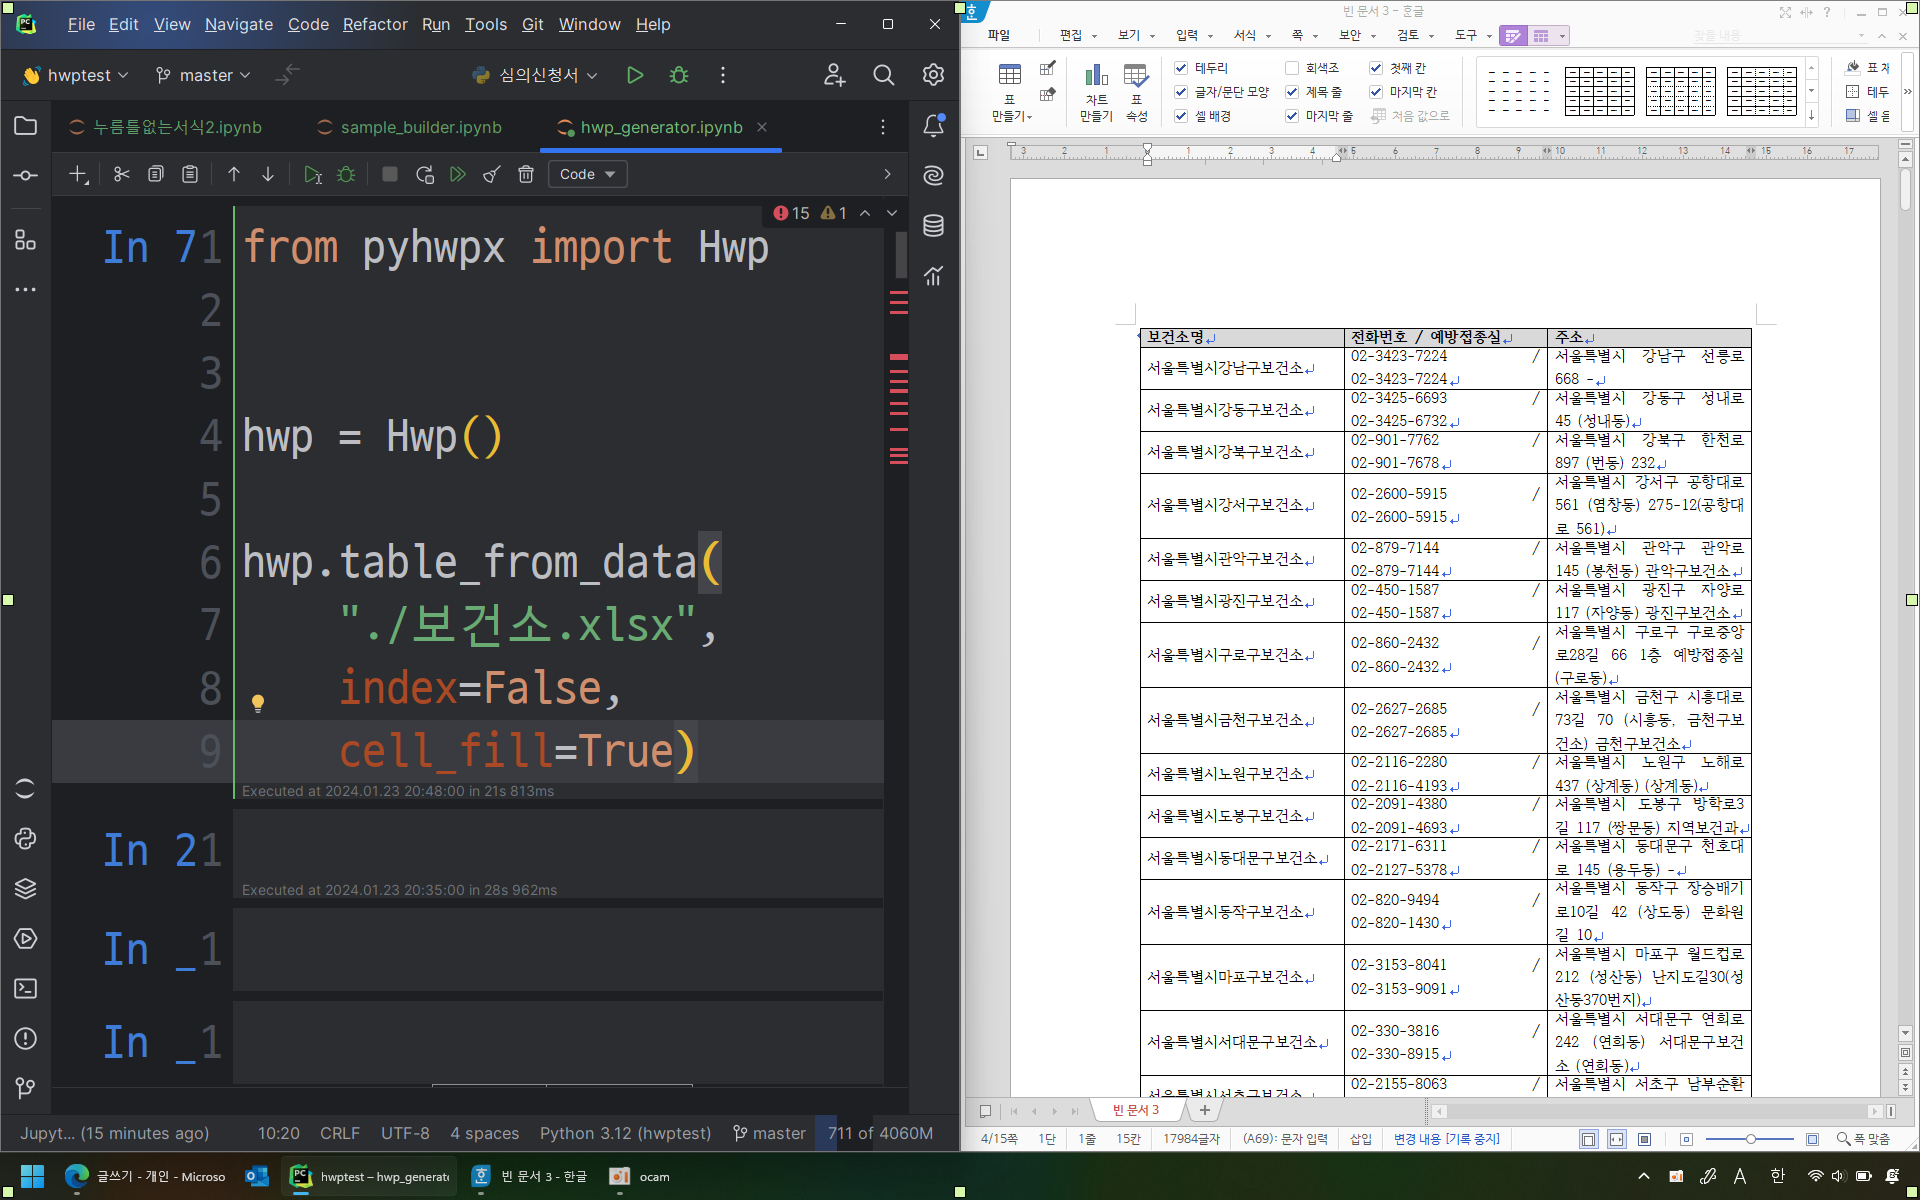The height and width of the screenshot is (1200, 1920).
Task: Click the Restart Kernel icon
Action: 424,174
